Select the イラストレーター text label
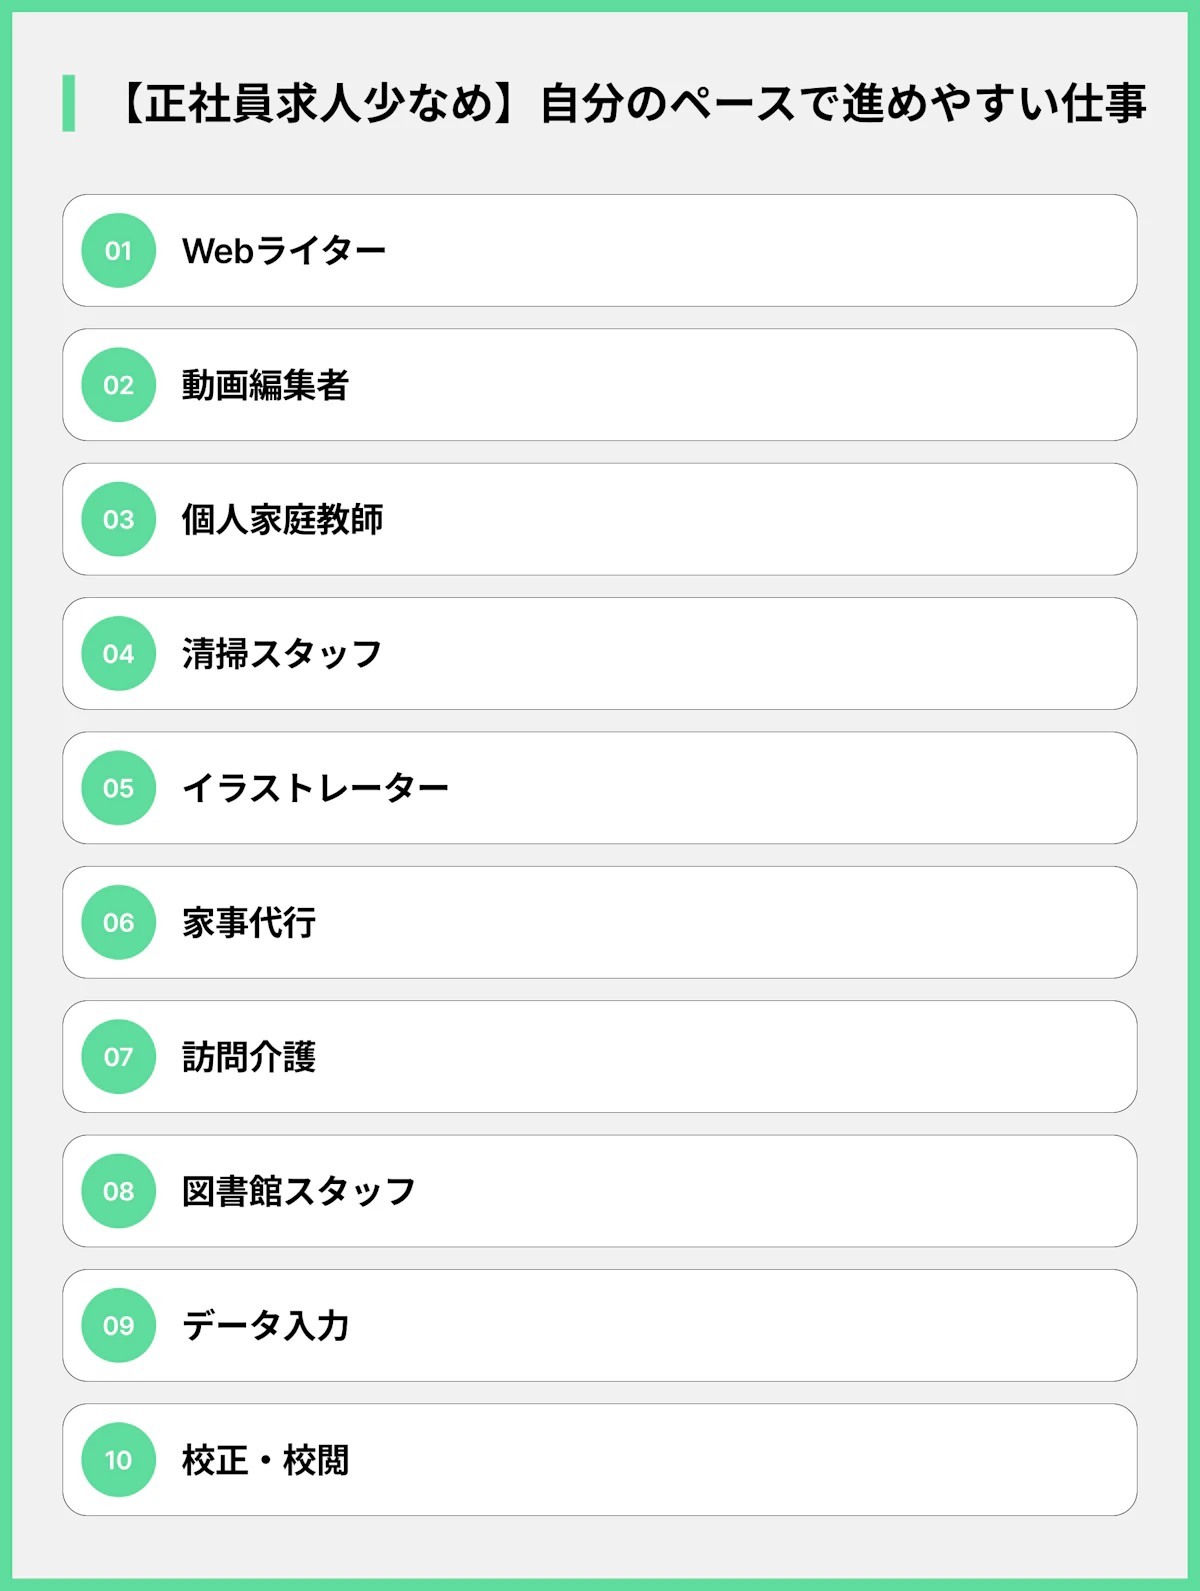1200x1591 pixels. click(x=315, y=788)
